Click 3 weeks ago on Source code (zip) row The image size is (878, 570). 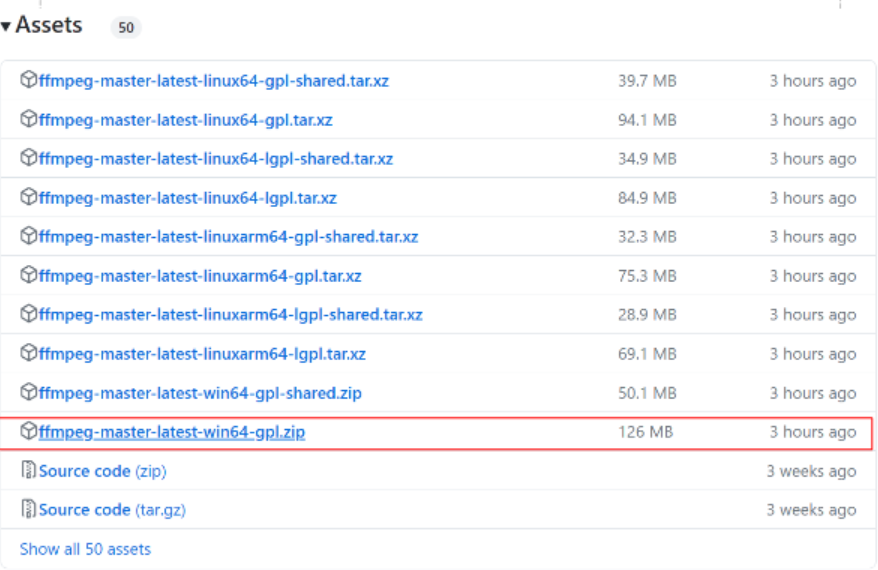click(x=811, y=471)
